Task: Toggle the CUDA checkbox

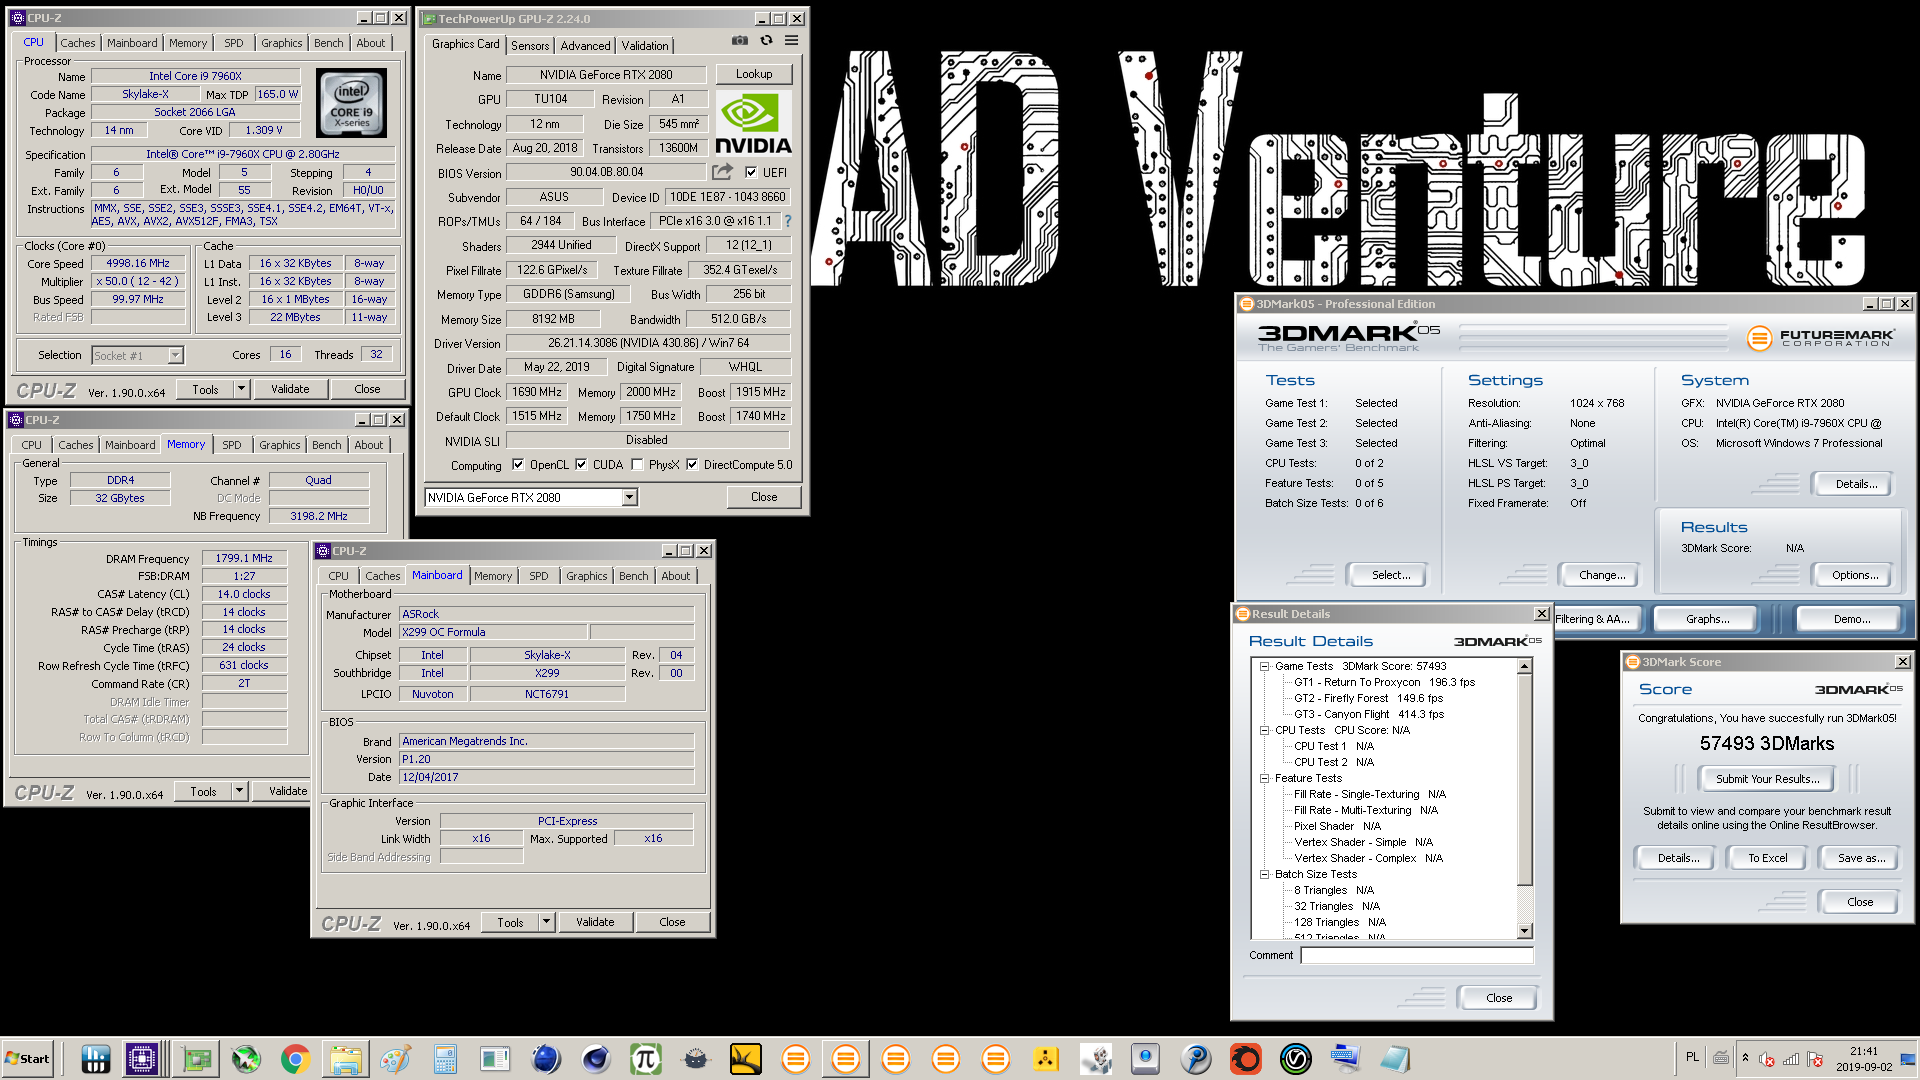Action: pos(581,464)
